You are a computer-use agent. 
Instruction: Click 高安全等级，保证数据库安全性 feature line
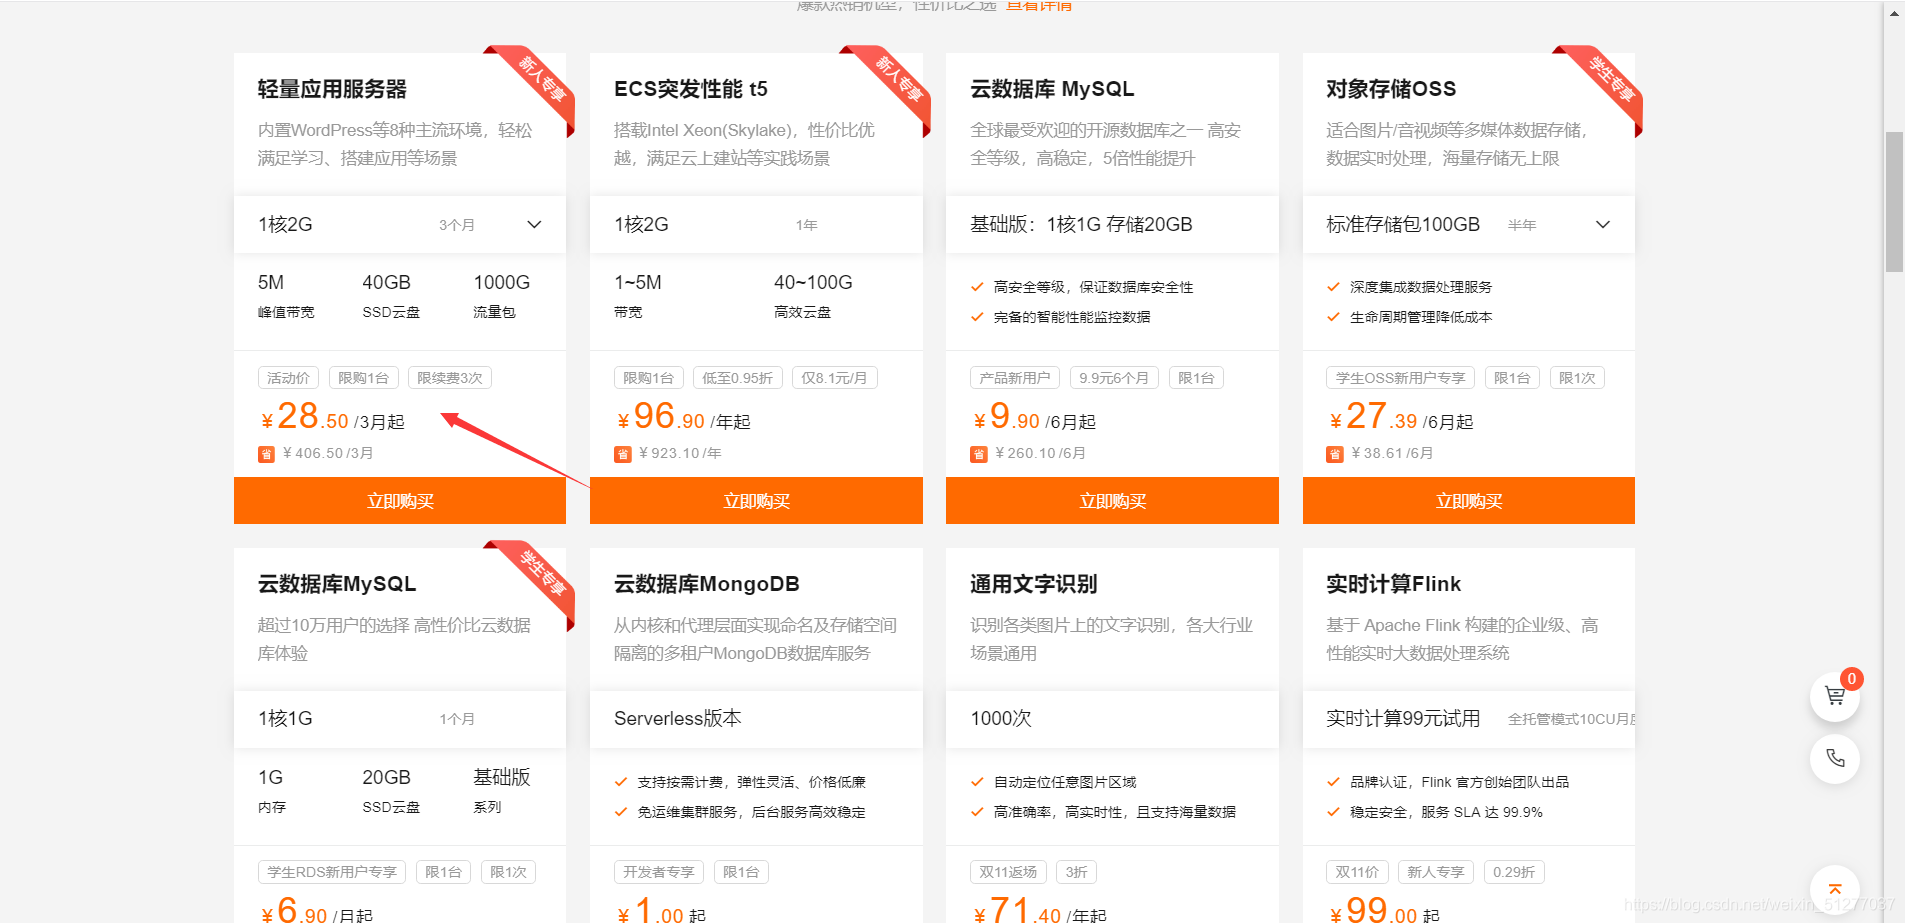(1082, 287)
